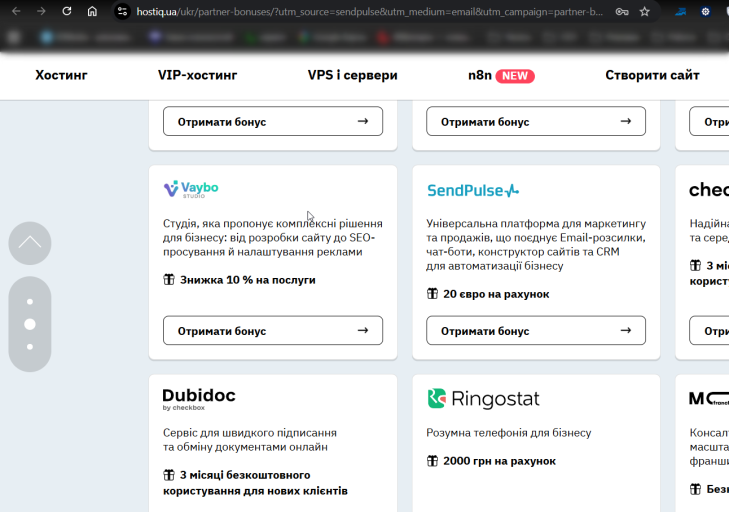
Task: Open site information icon in address bar
Action: [122, 11]
